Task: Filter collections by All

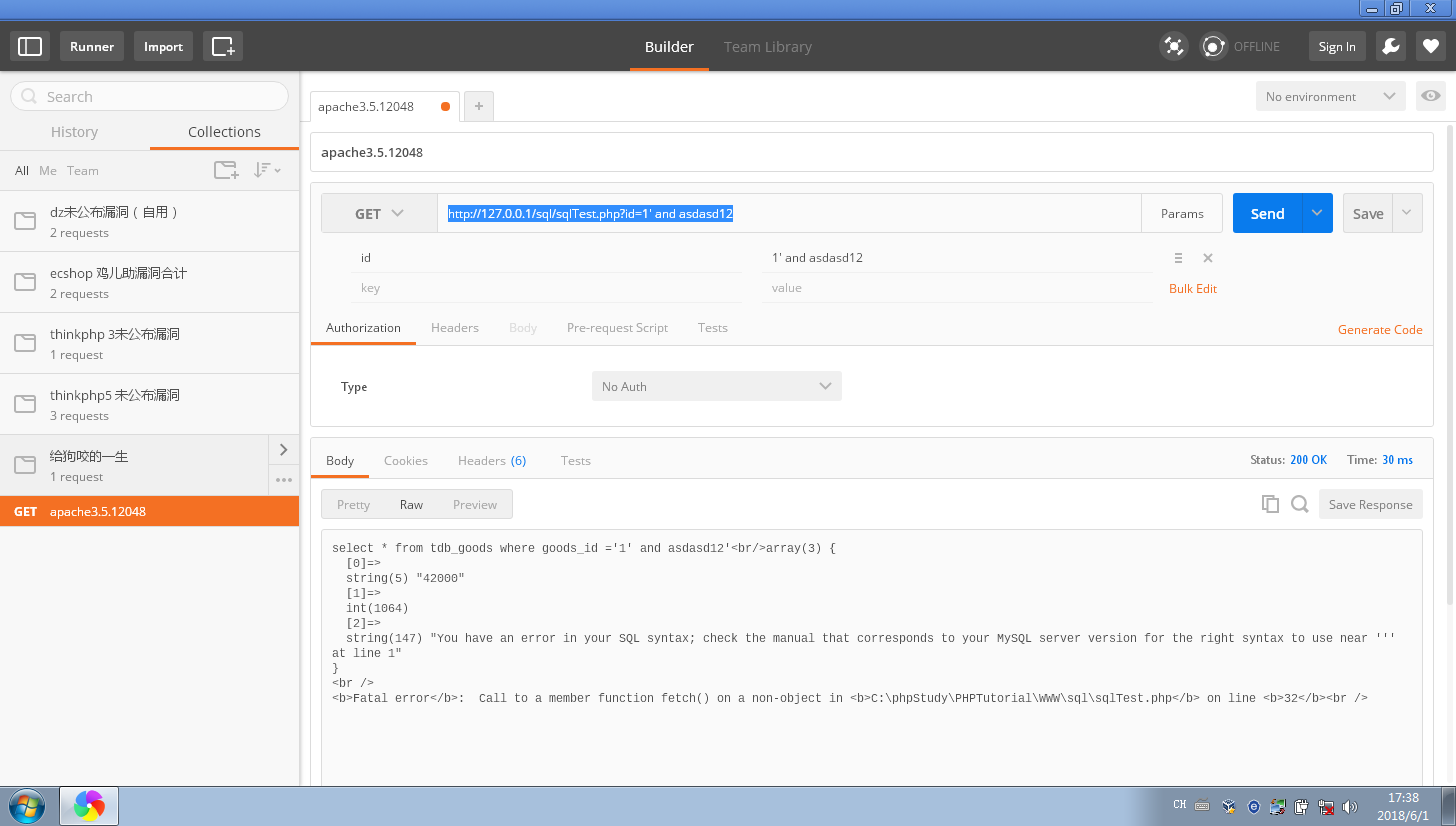Action: coord(22,170)
